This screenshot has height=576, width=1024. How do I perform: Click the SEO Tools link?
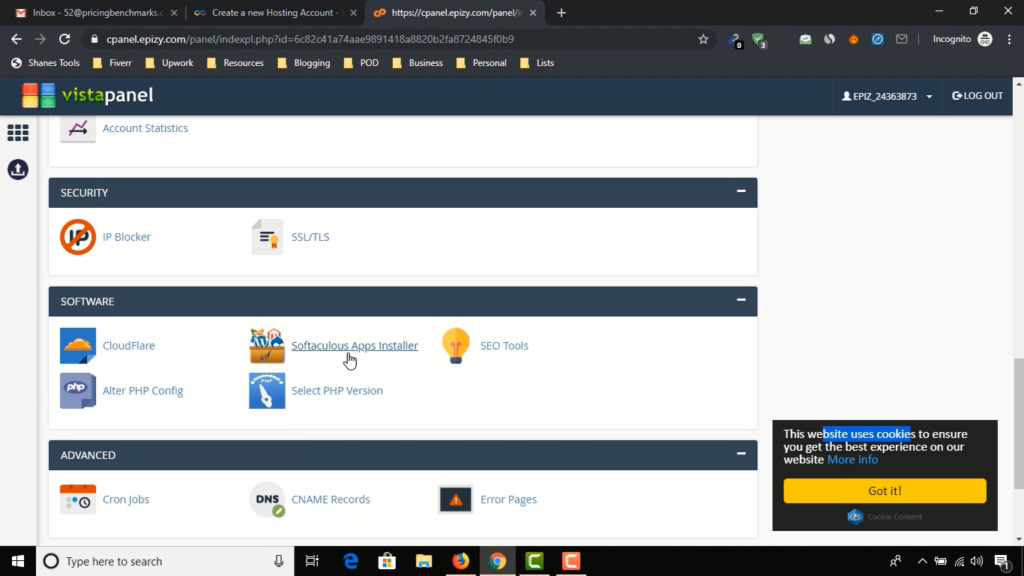coord(504,345)
